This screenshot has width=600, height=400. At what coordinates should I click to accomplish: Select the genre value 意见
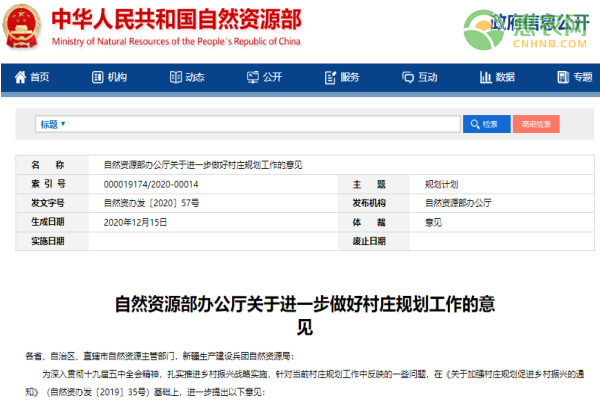[x=433, y=222]
